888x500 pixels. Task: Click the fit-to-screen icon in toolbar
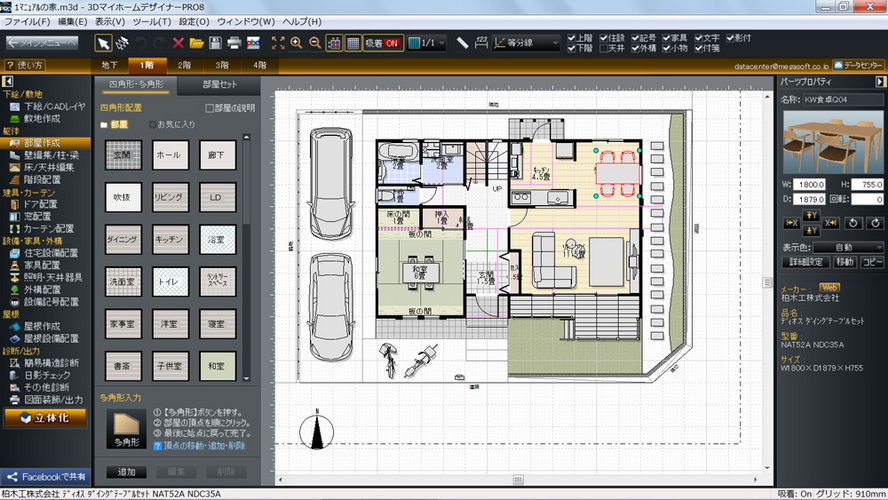[278, 43]
